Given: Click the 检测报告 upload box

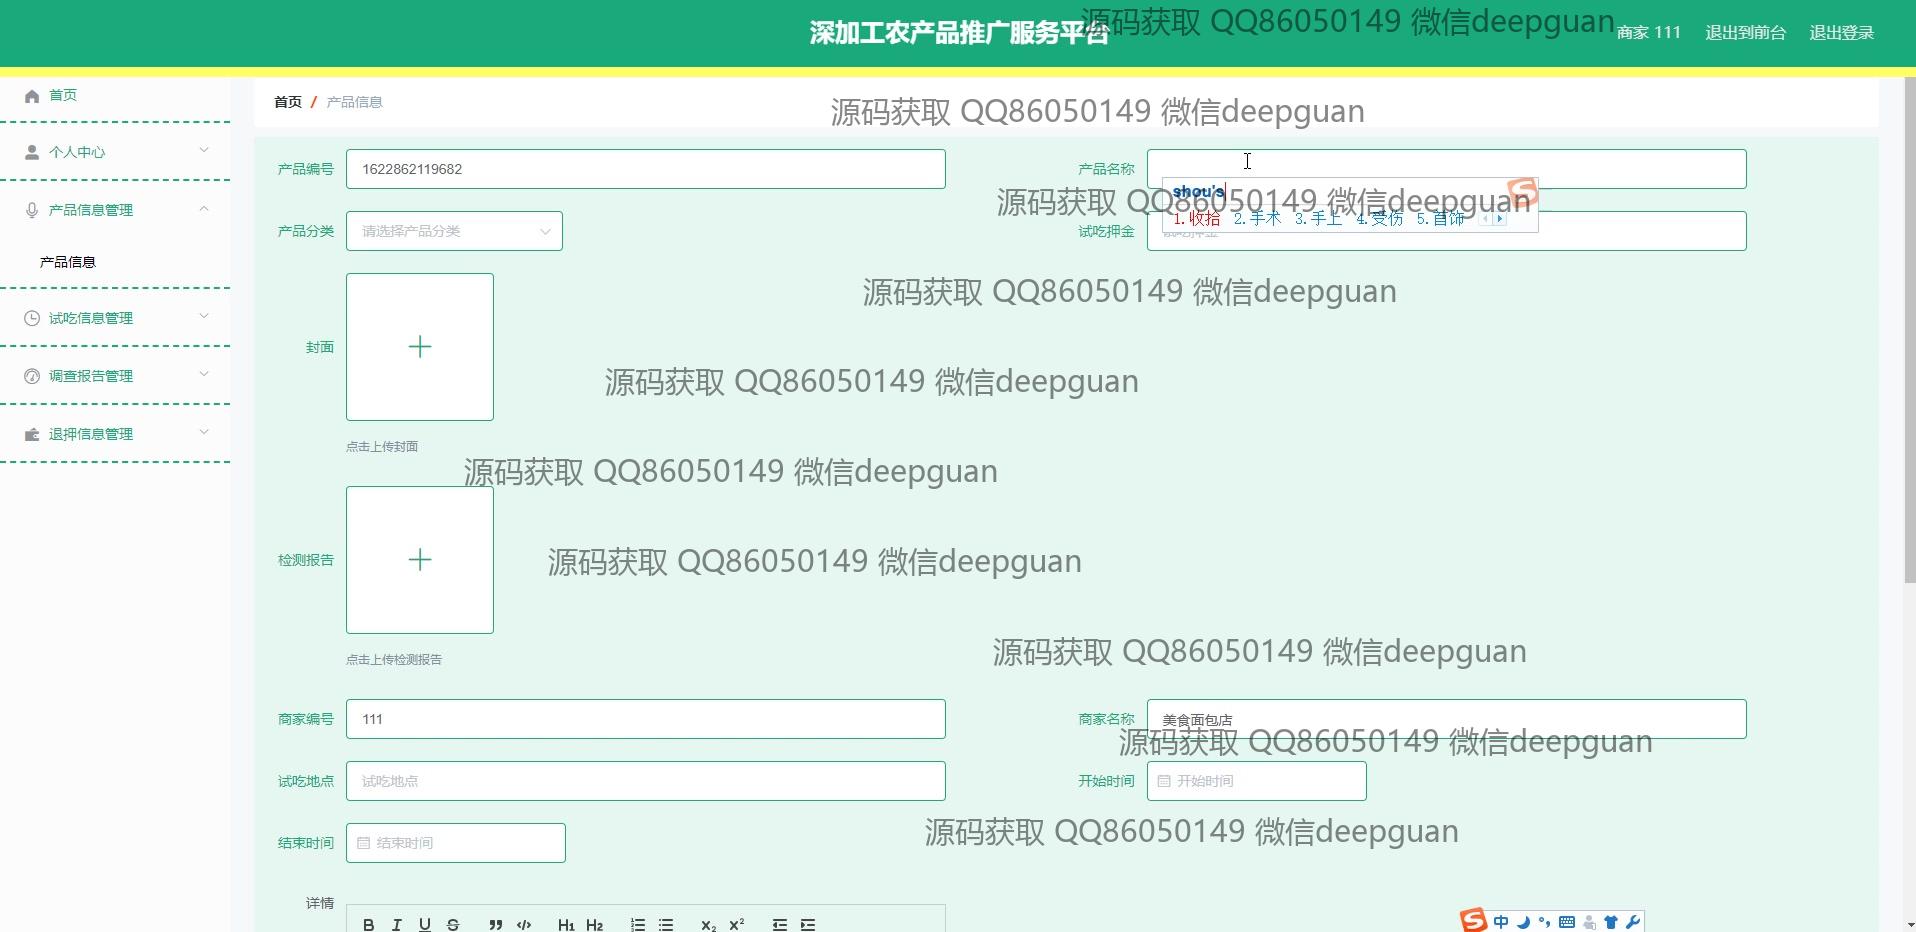Looking at the screenshot, I should [420, 560].
